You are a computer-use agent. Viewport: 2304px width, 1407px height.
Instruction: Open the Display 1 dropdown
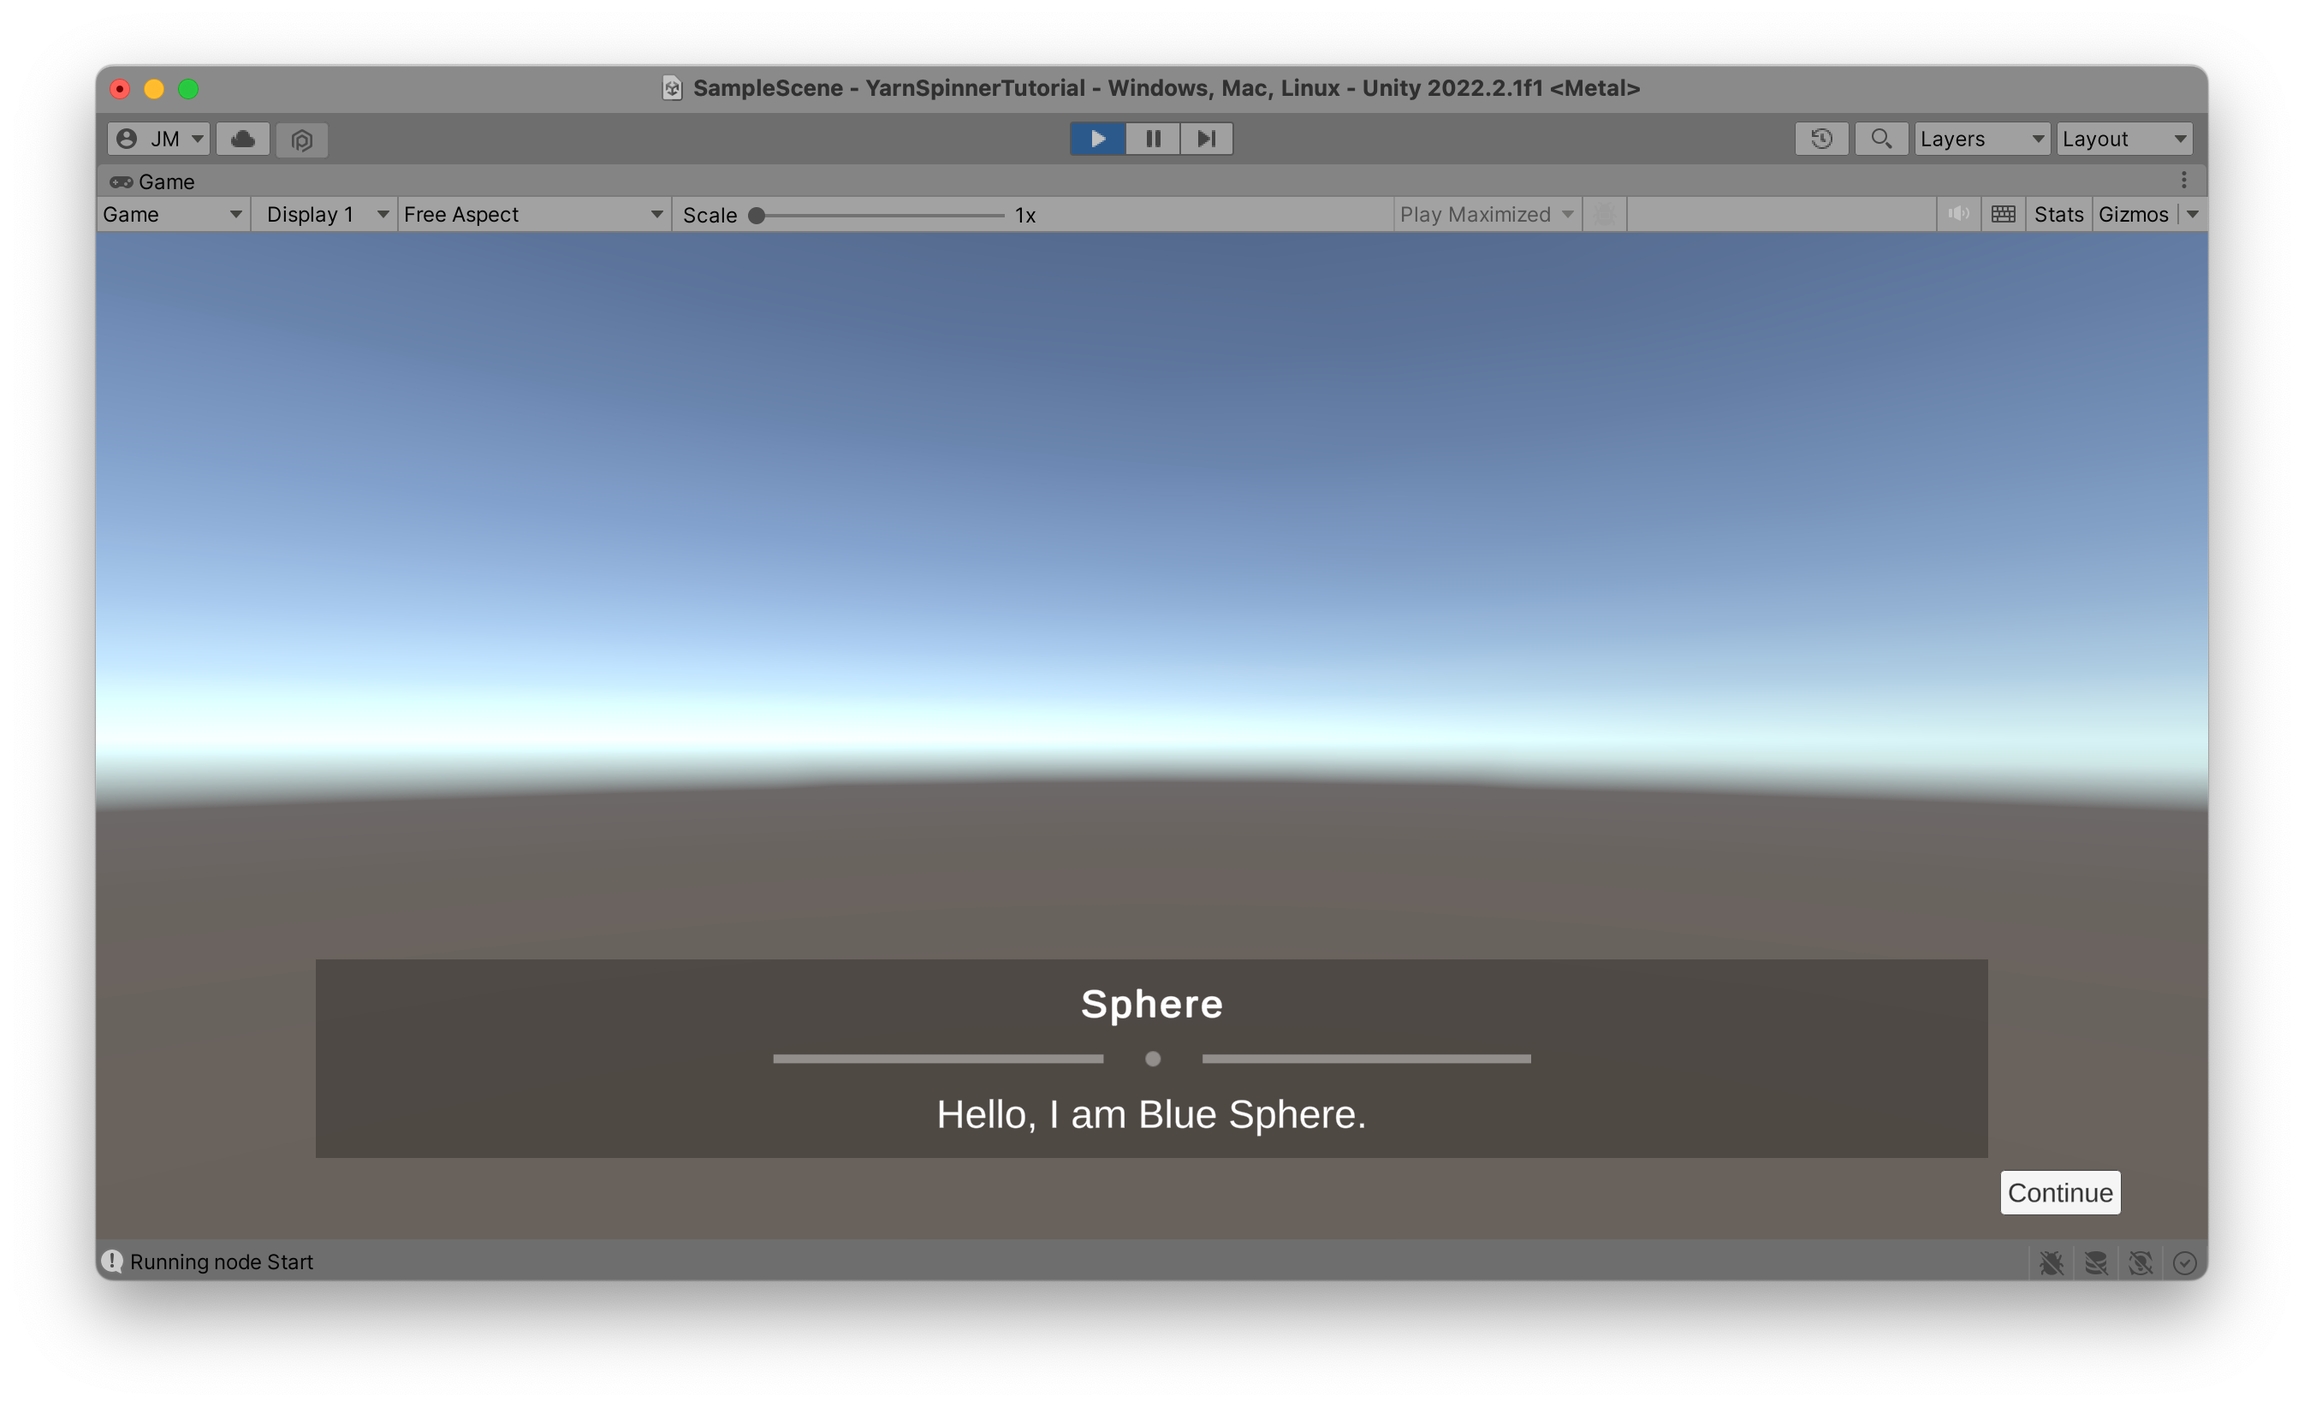point(325,214)
